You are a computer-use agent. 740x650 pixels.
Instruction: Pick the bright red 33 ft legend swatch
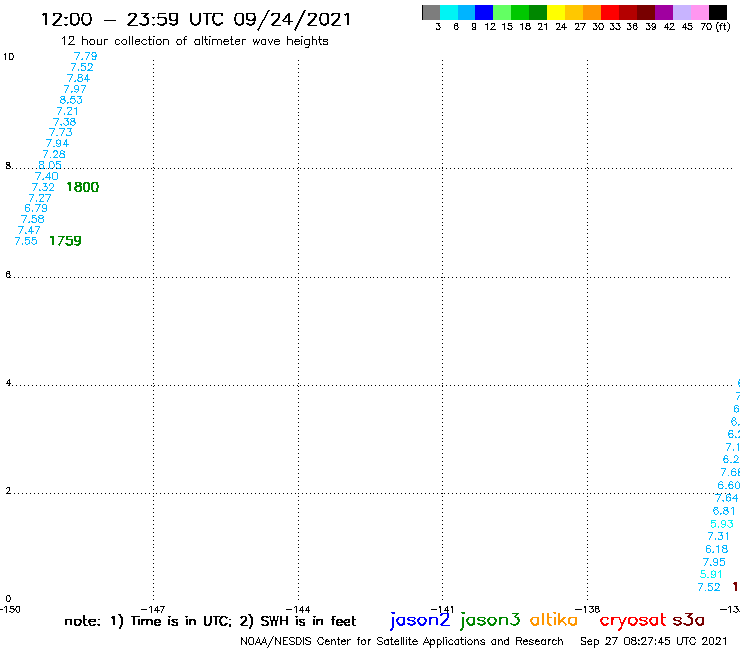(610, 12)
